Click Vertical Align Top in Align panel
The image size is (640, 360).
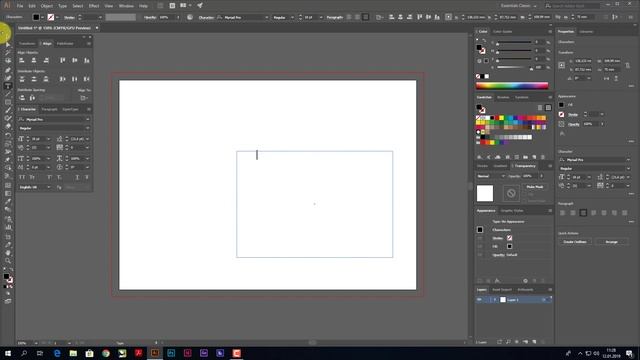62,60
